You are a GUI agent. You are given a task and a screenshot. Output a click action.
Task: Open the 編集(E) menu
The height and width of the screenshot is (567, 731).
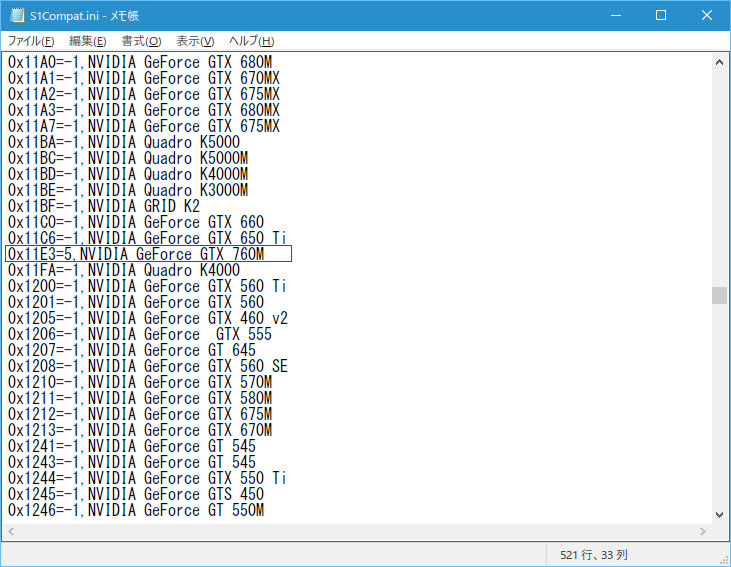(87, 41)
